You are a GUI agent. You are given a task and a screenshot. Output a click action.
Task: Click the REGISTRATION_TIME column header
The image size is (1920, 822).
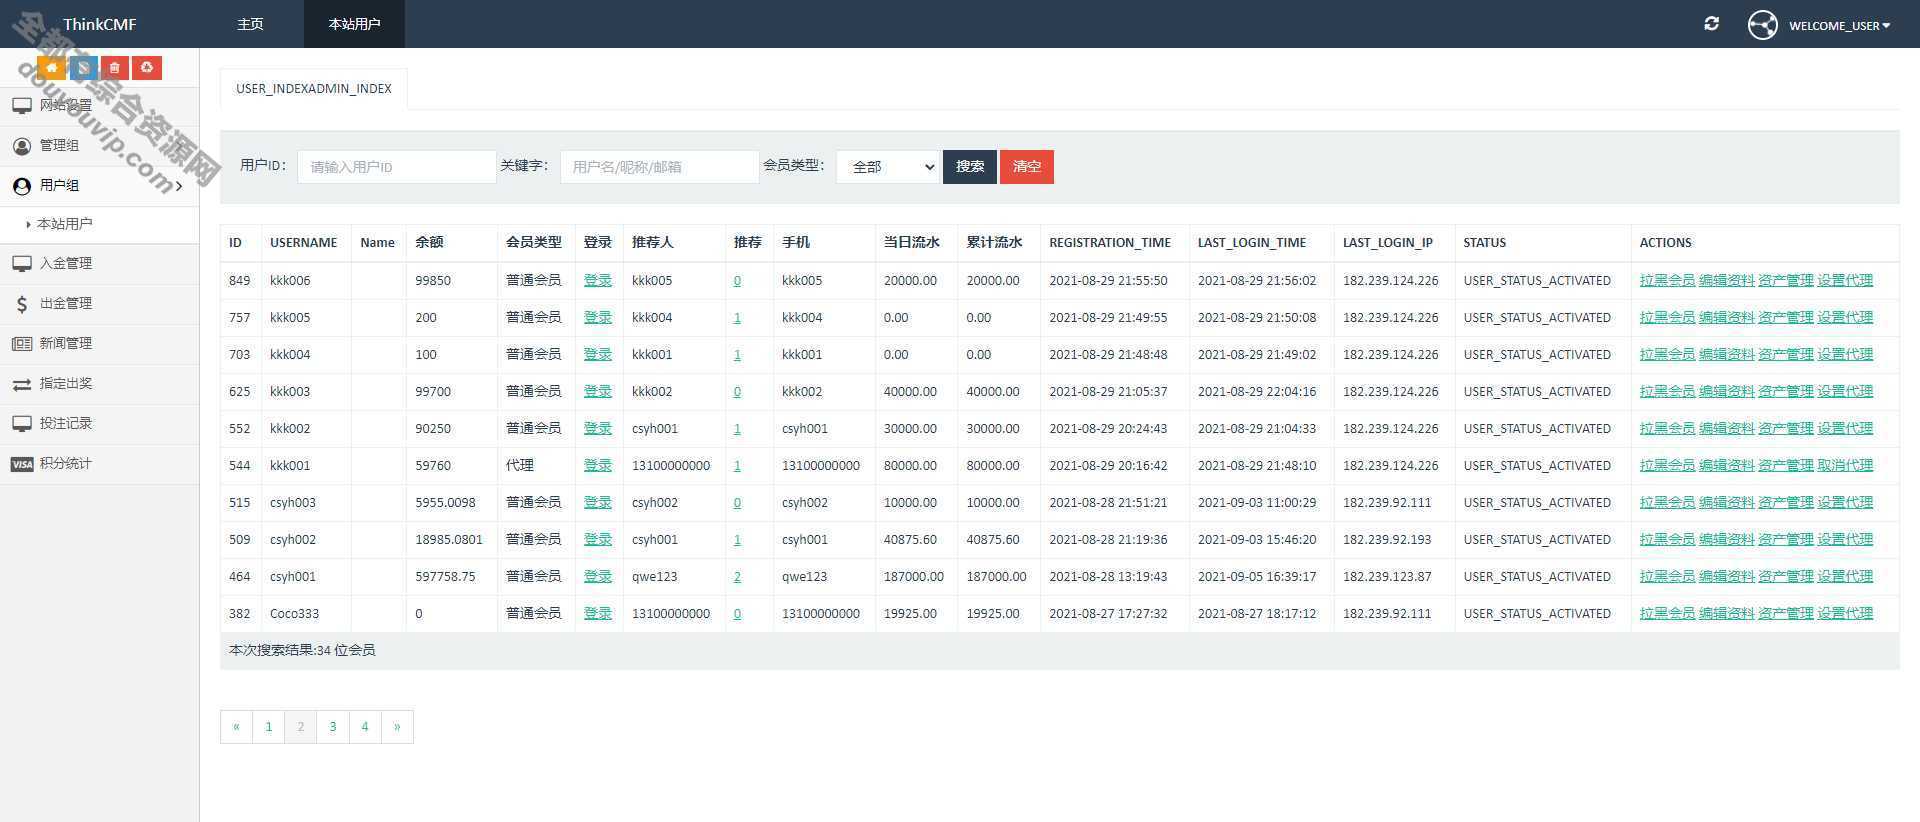pos(1110,242)
